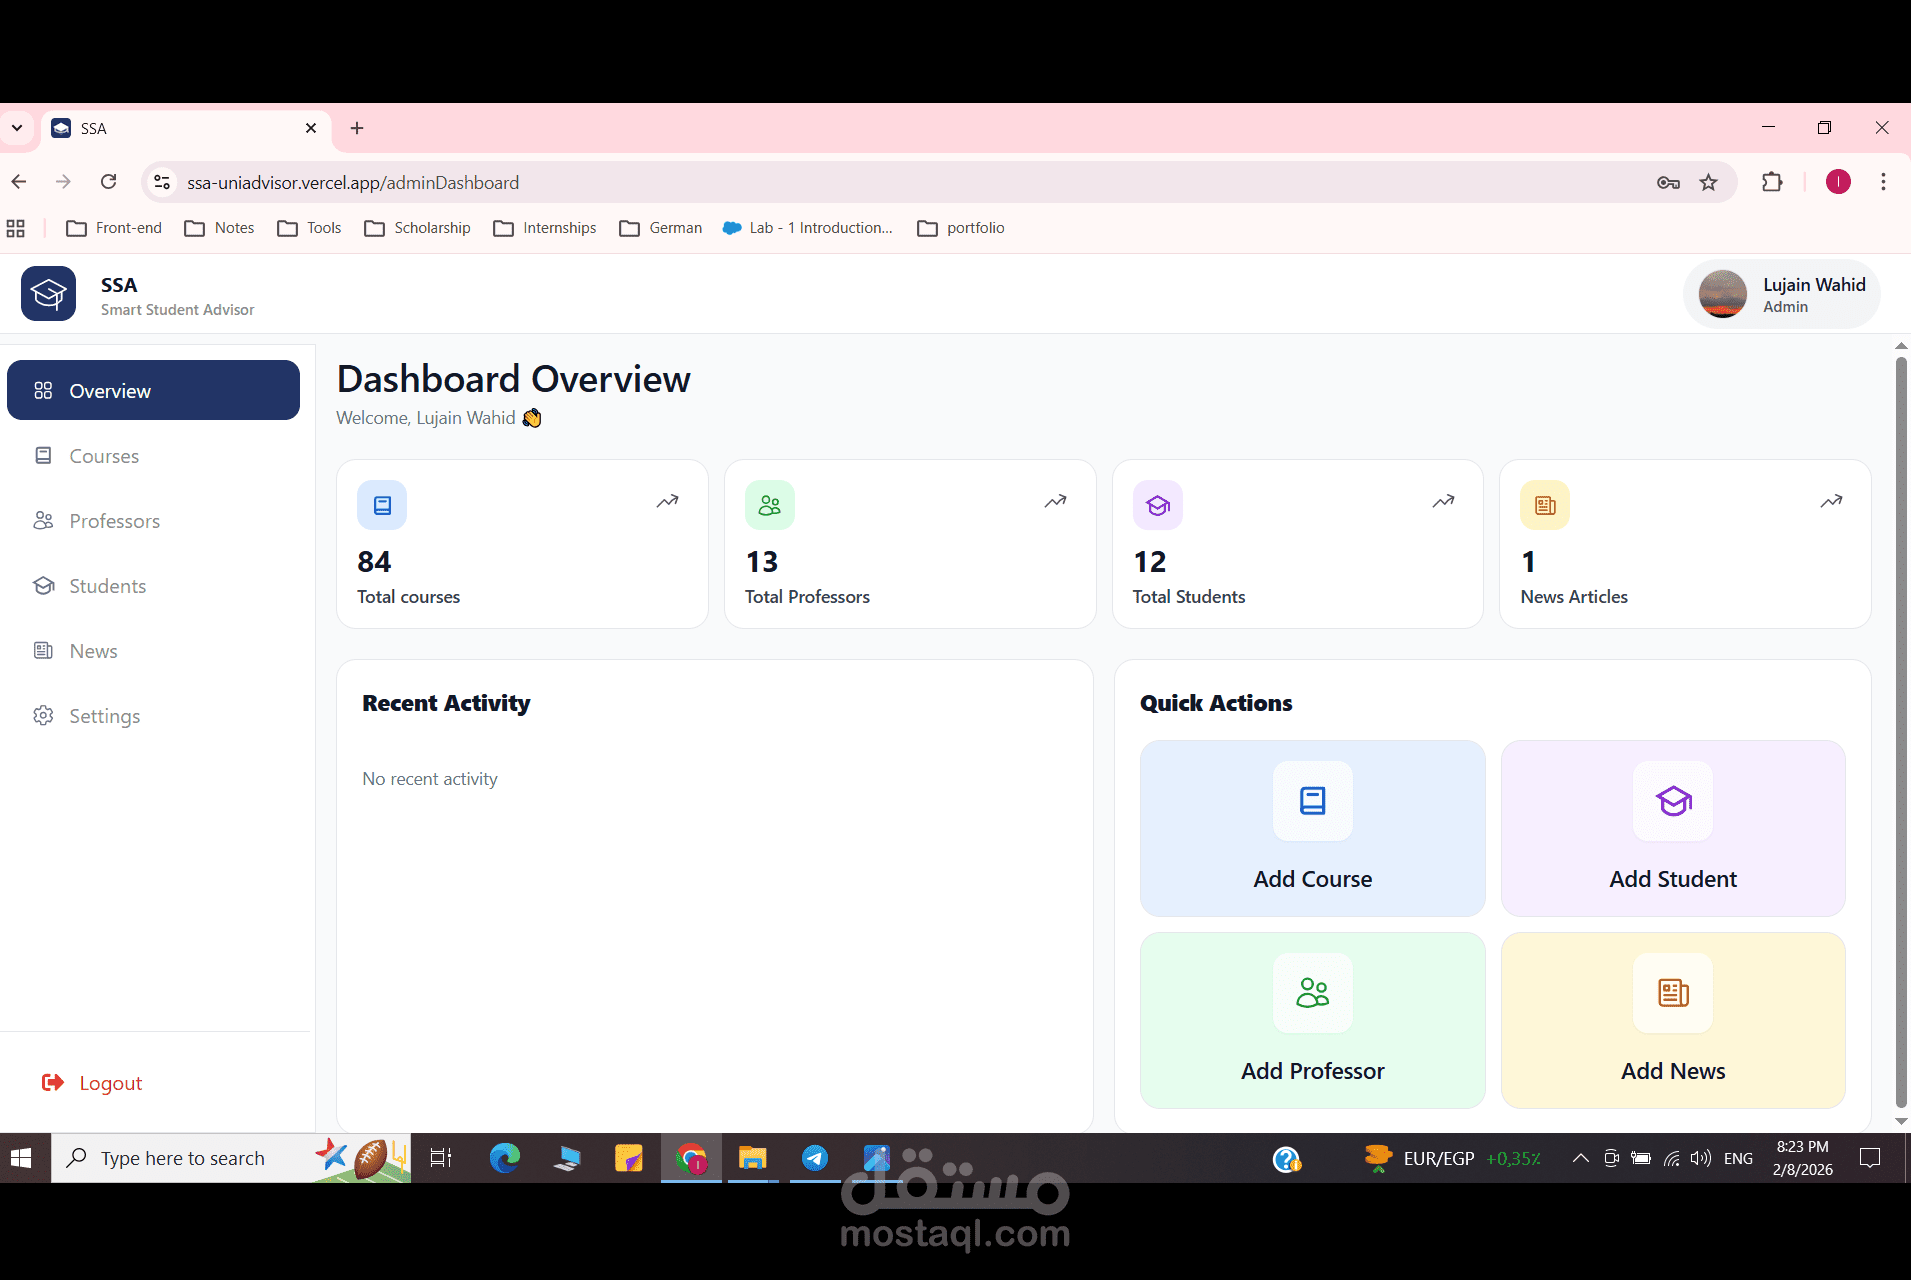Click the taskbar search box
This screenshot has width=1911, height=1280.
coord(230,1158)
